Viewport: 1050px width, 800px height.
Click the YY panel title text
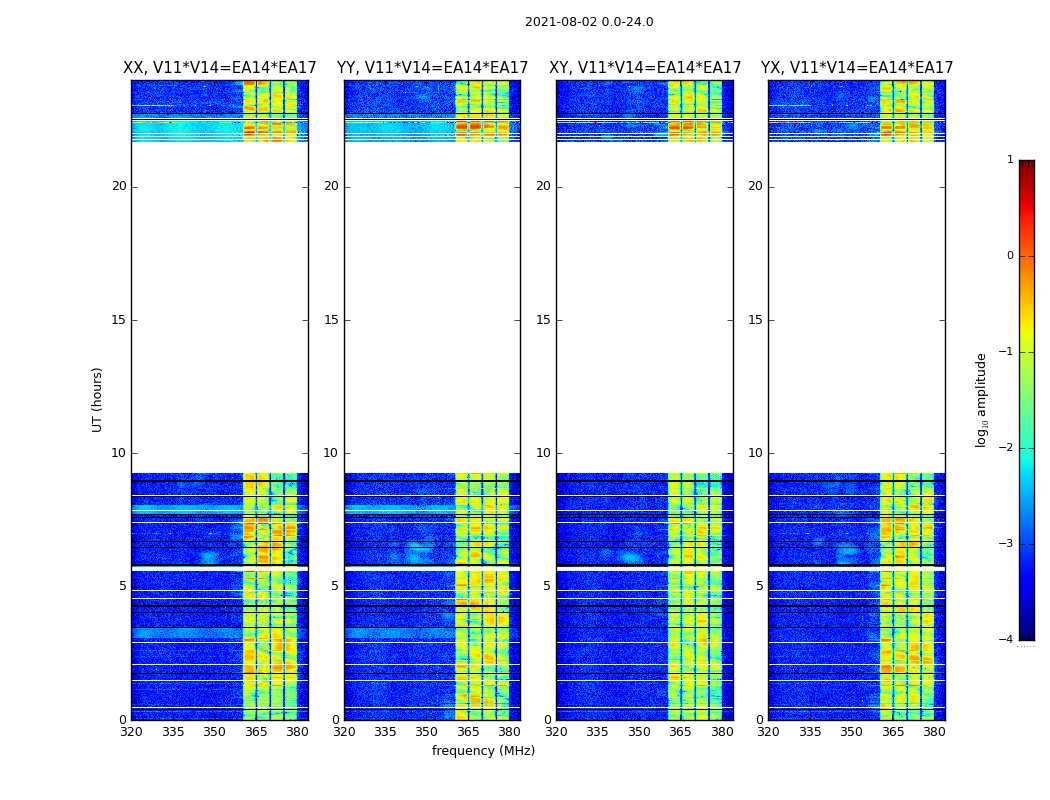pos(432,68)
